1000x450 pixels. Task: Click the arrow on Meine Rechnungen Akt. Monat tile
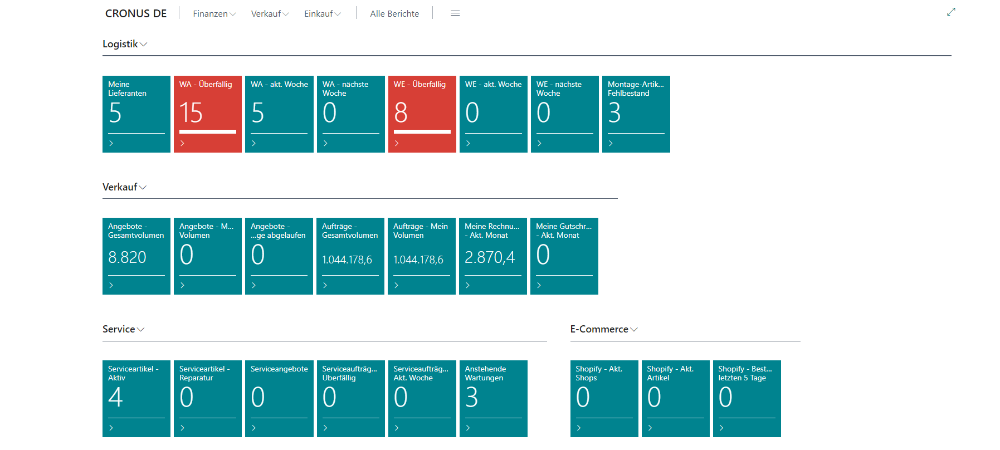468,286
